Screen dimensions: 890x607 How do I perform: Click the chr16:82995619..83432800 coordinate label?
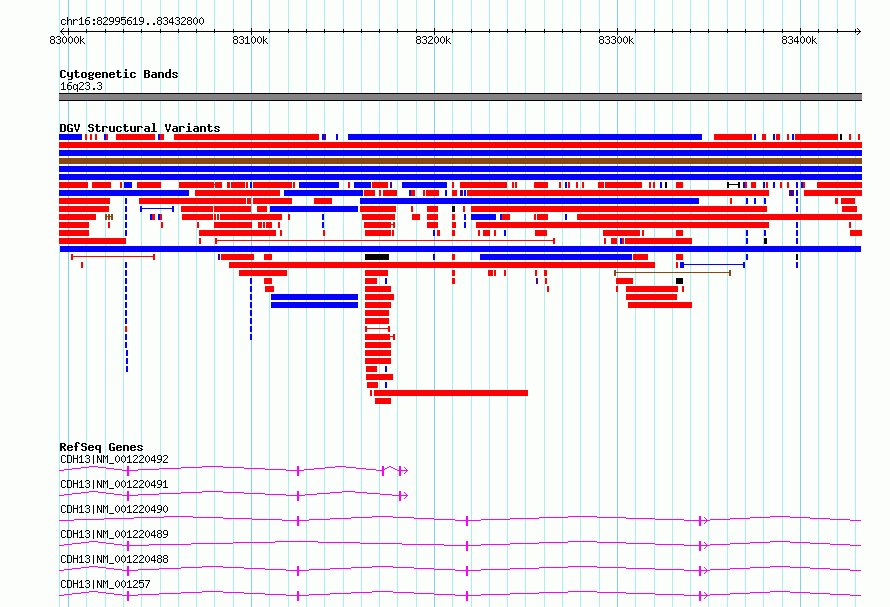pos(132,21)
